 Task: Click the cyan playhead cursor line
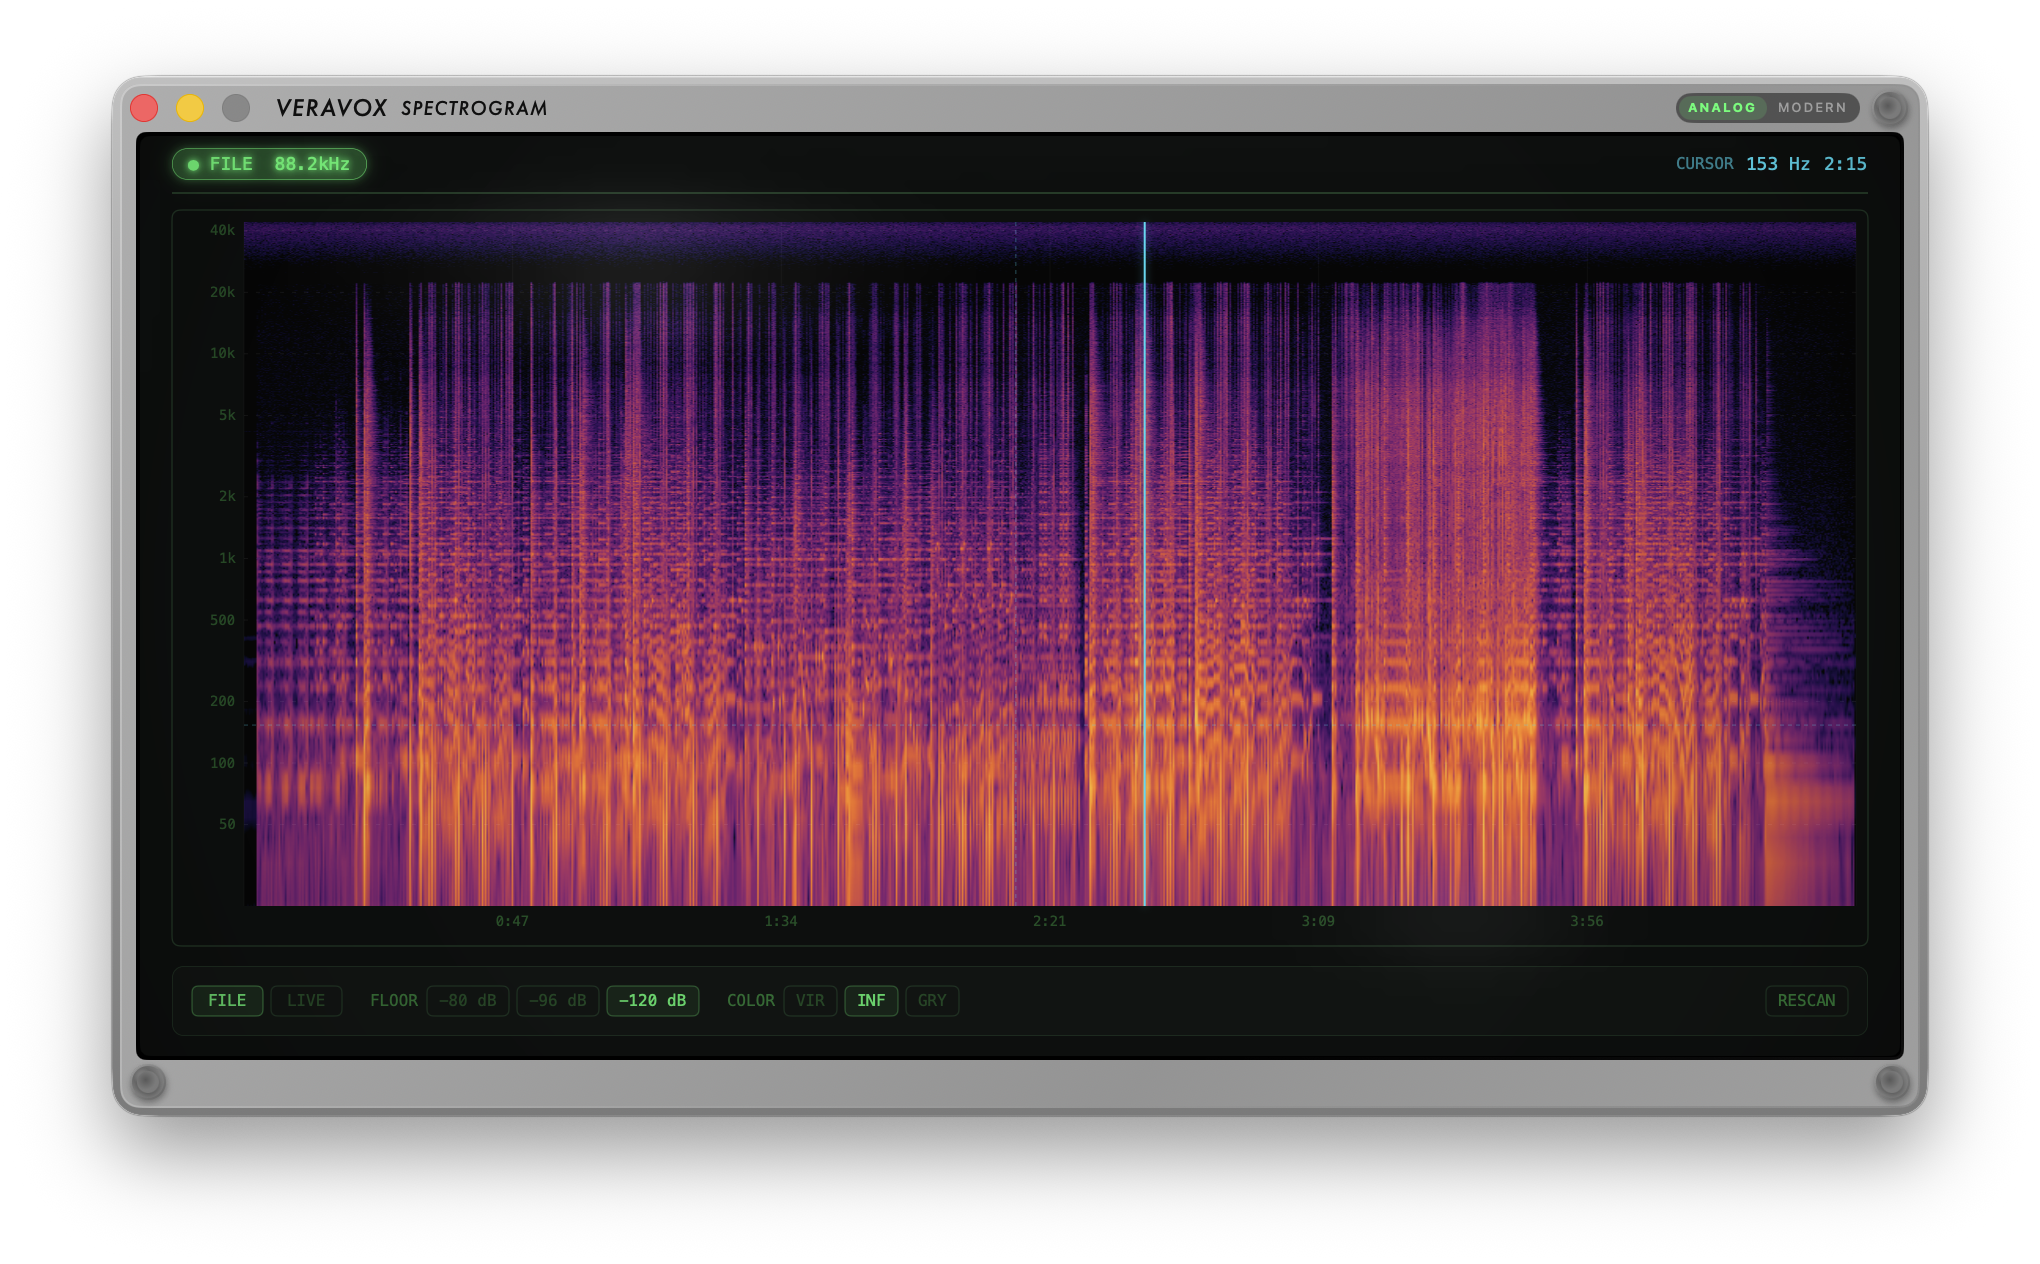point(1145,564)
